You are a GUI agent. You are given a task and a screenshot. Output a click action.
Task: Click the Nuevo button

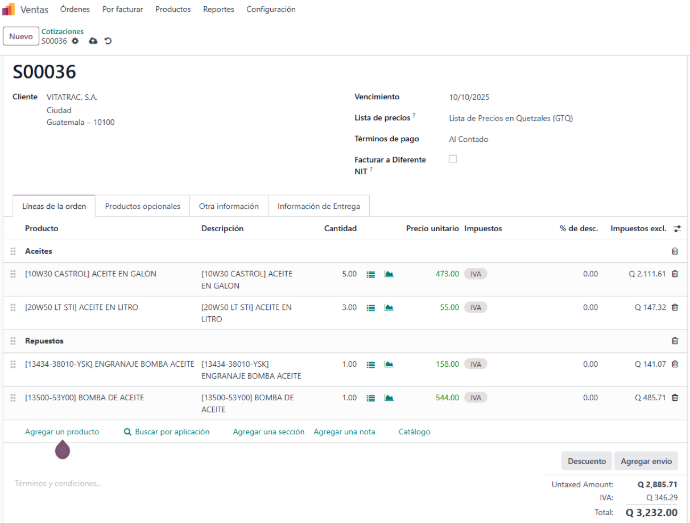click(20, 37)
